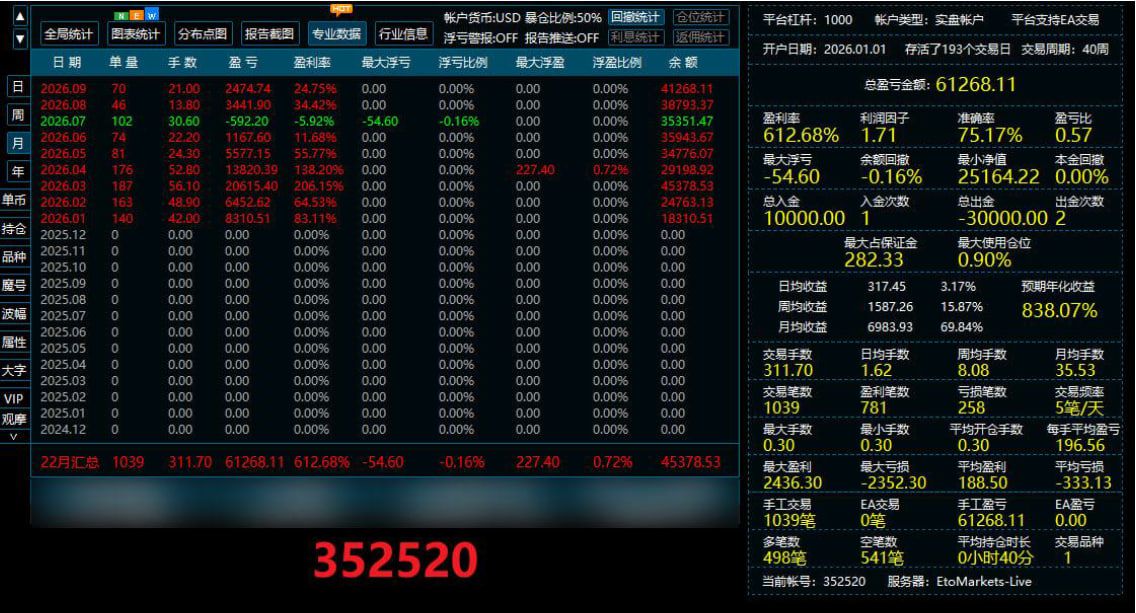1136x613 pixels.
Task: Click the down arrow above the sidebar
Action: click(x=20, y=38)
